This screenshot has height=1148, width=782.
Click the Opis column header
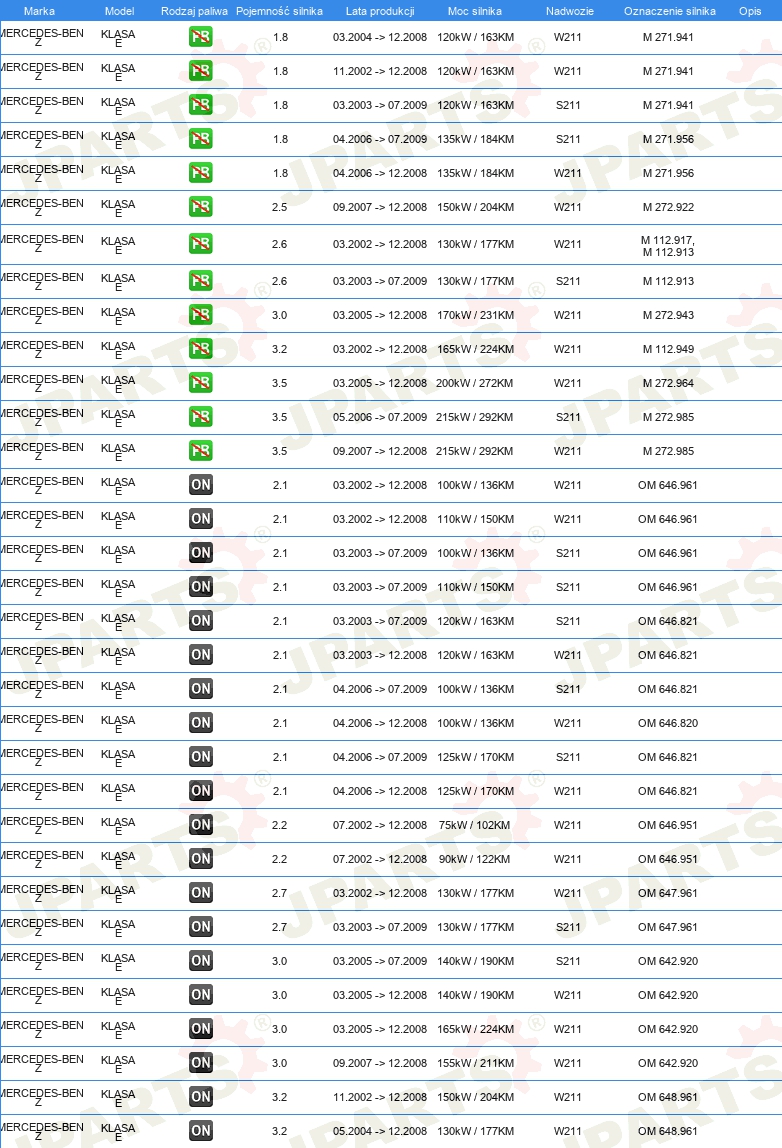[750, 11]
